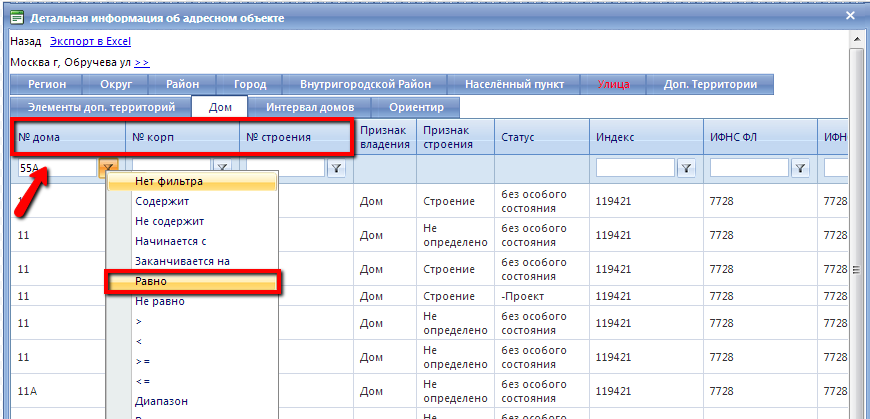Click the Индекс column header

point(646,137)
